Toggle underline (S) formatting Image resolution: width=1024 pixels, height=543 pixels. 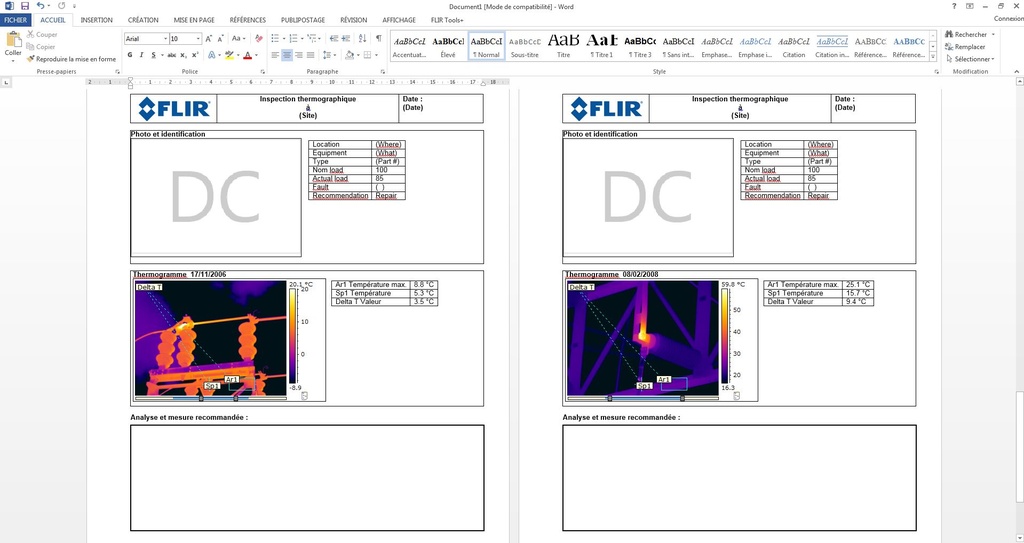click(x=153, y=56)
